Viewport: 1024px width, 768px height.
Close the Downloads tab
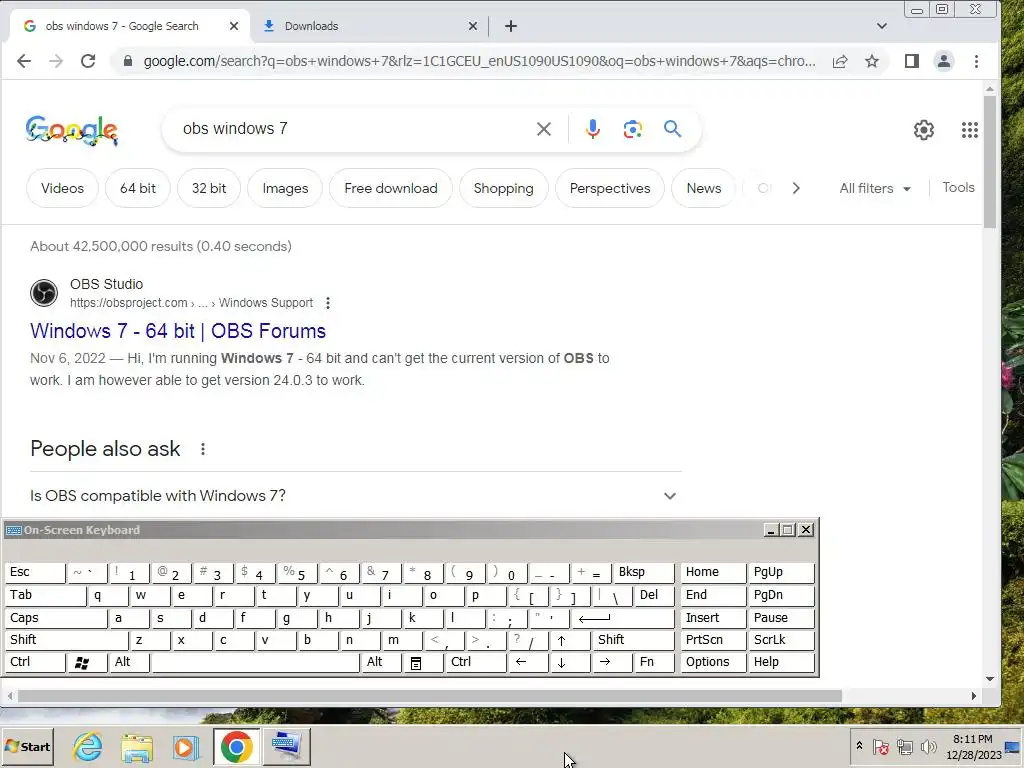pos(473,26)
